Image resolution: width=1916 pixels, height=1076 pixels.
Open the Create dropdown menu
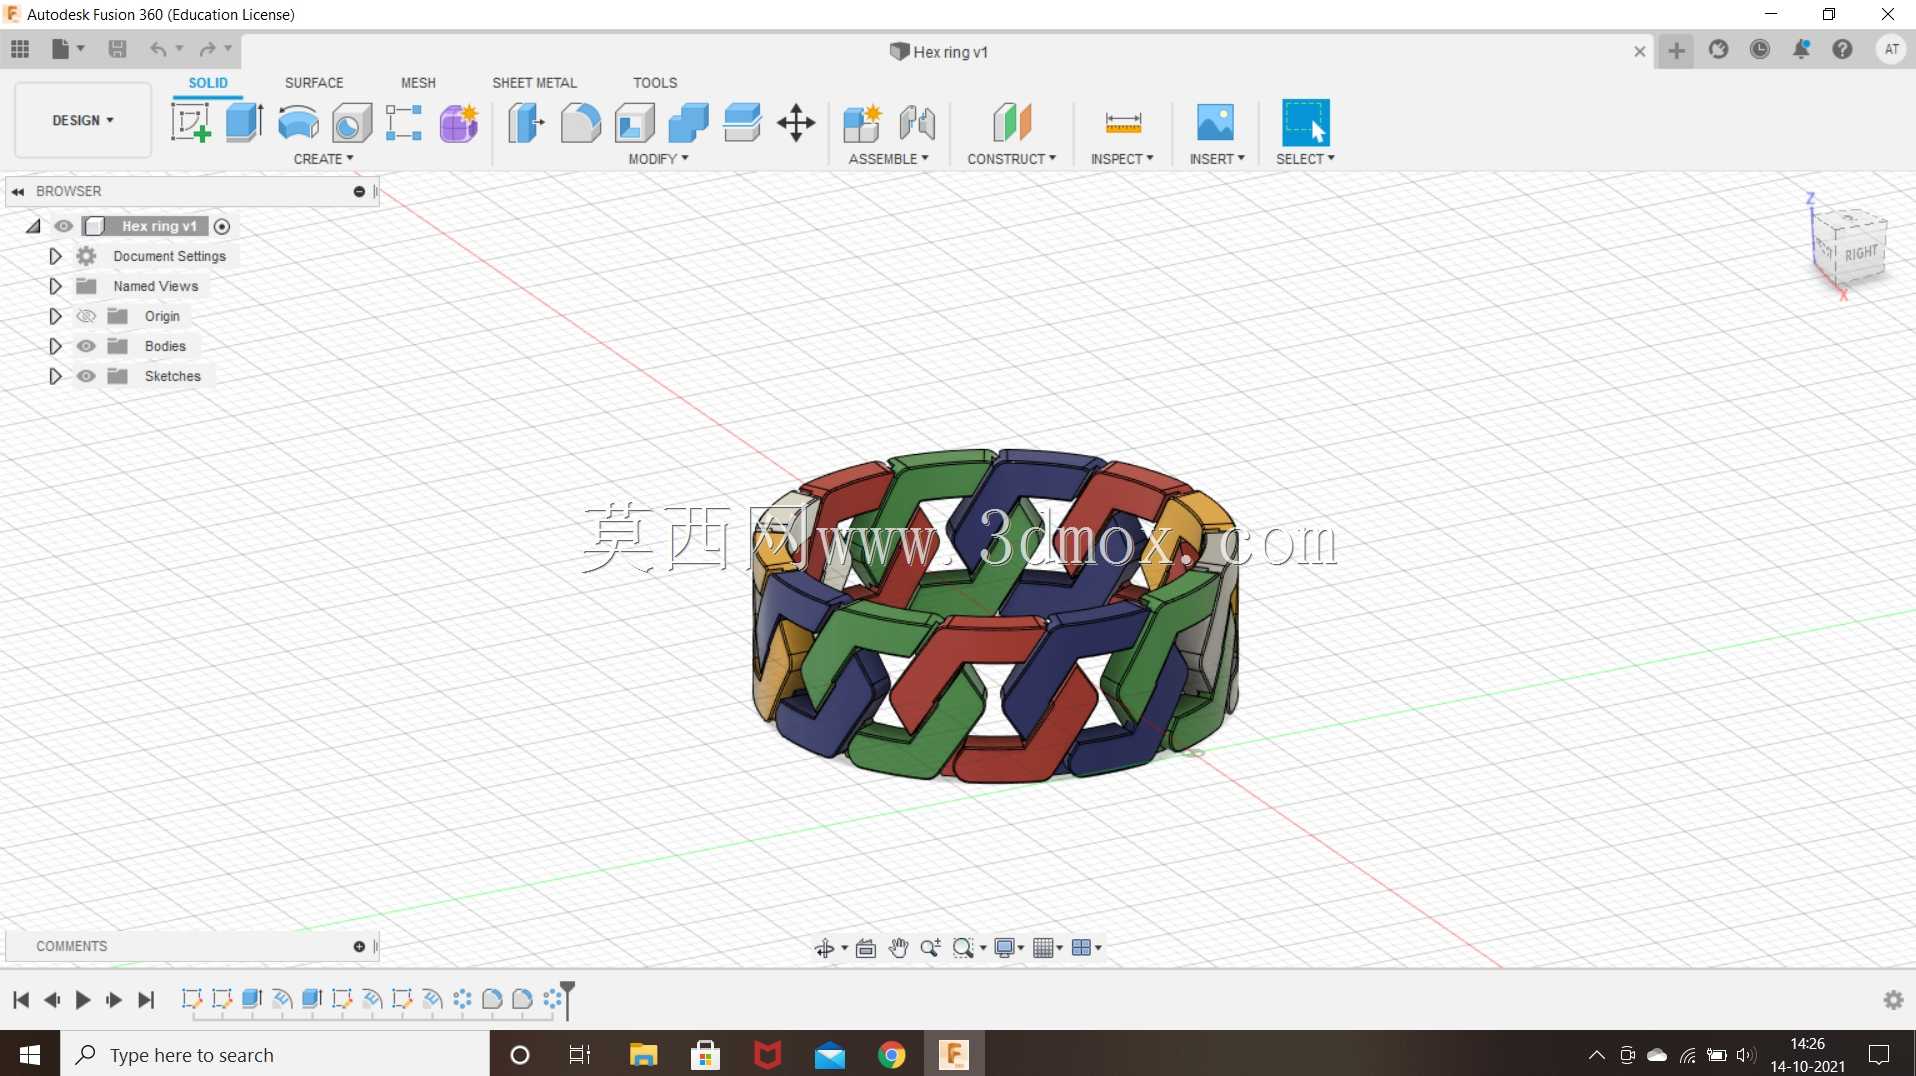[323, 159]
